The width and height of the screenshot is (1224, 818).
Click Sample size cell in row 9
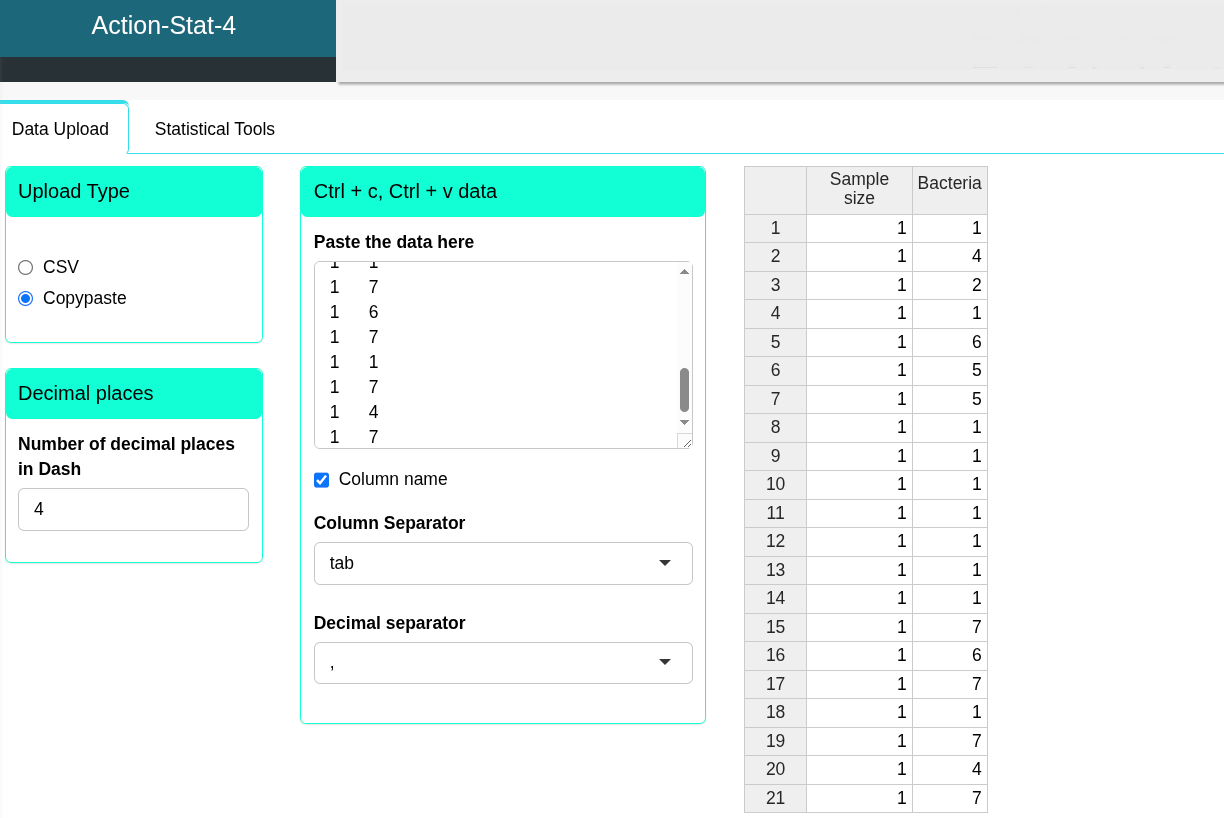pos(859,456)
